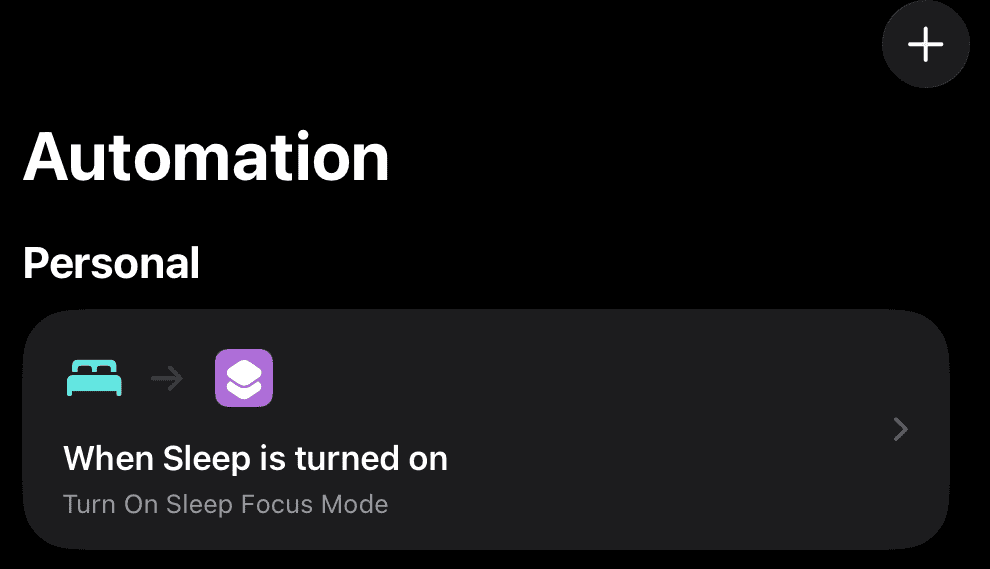Click the Personal section heading
990x569 pixels.
(112, 263)
